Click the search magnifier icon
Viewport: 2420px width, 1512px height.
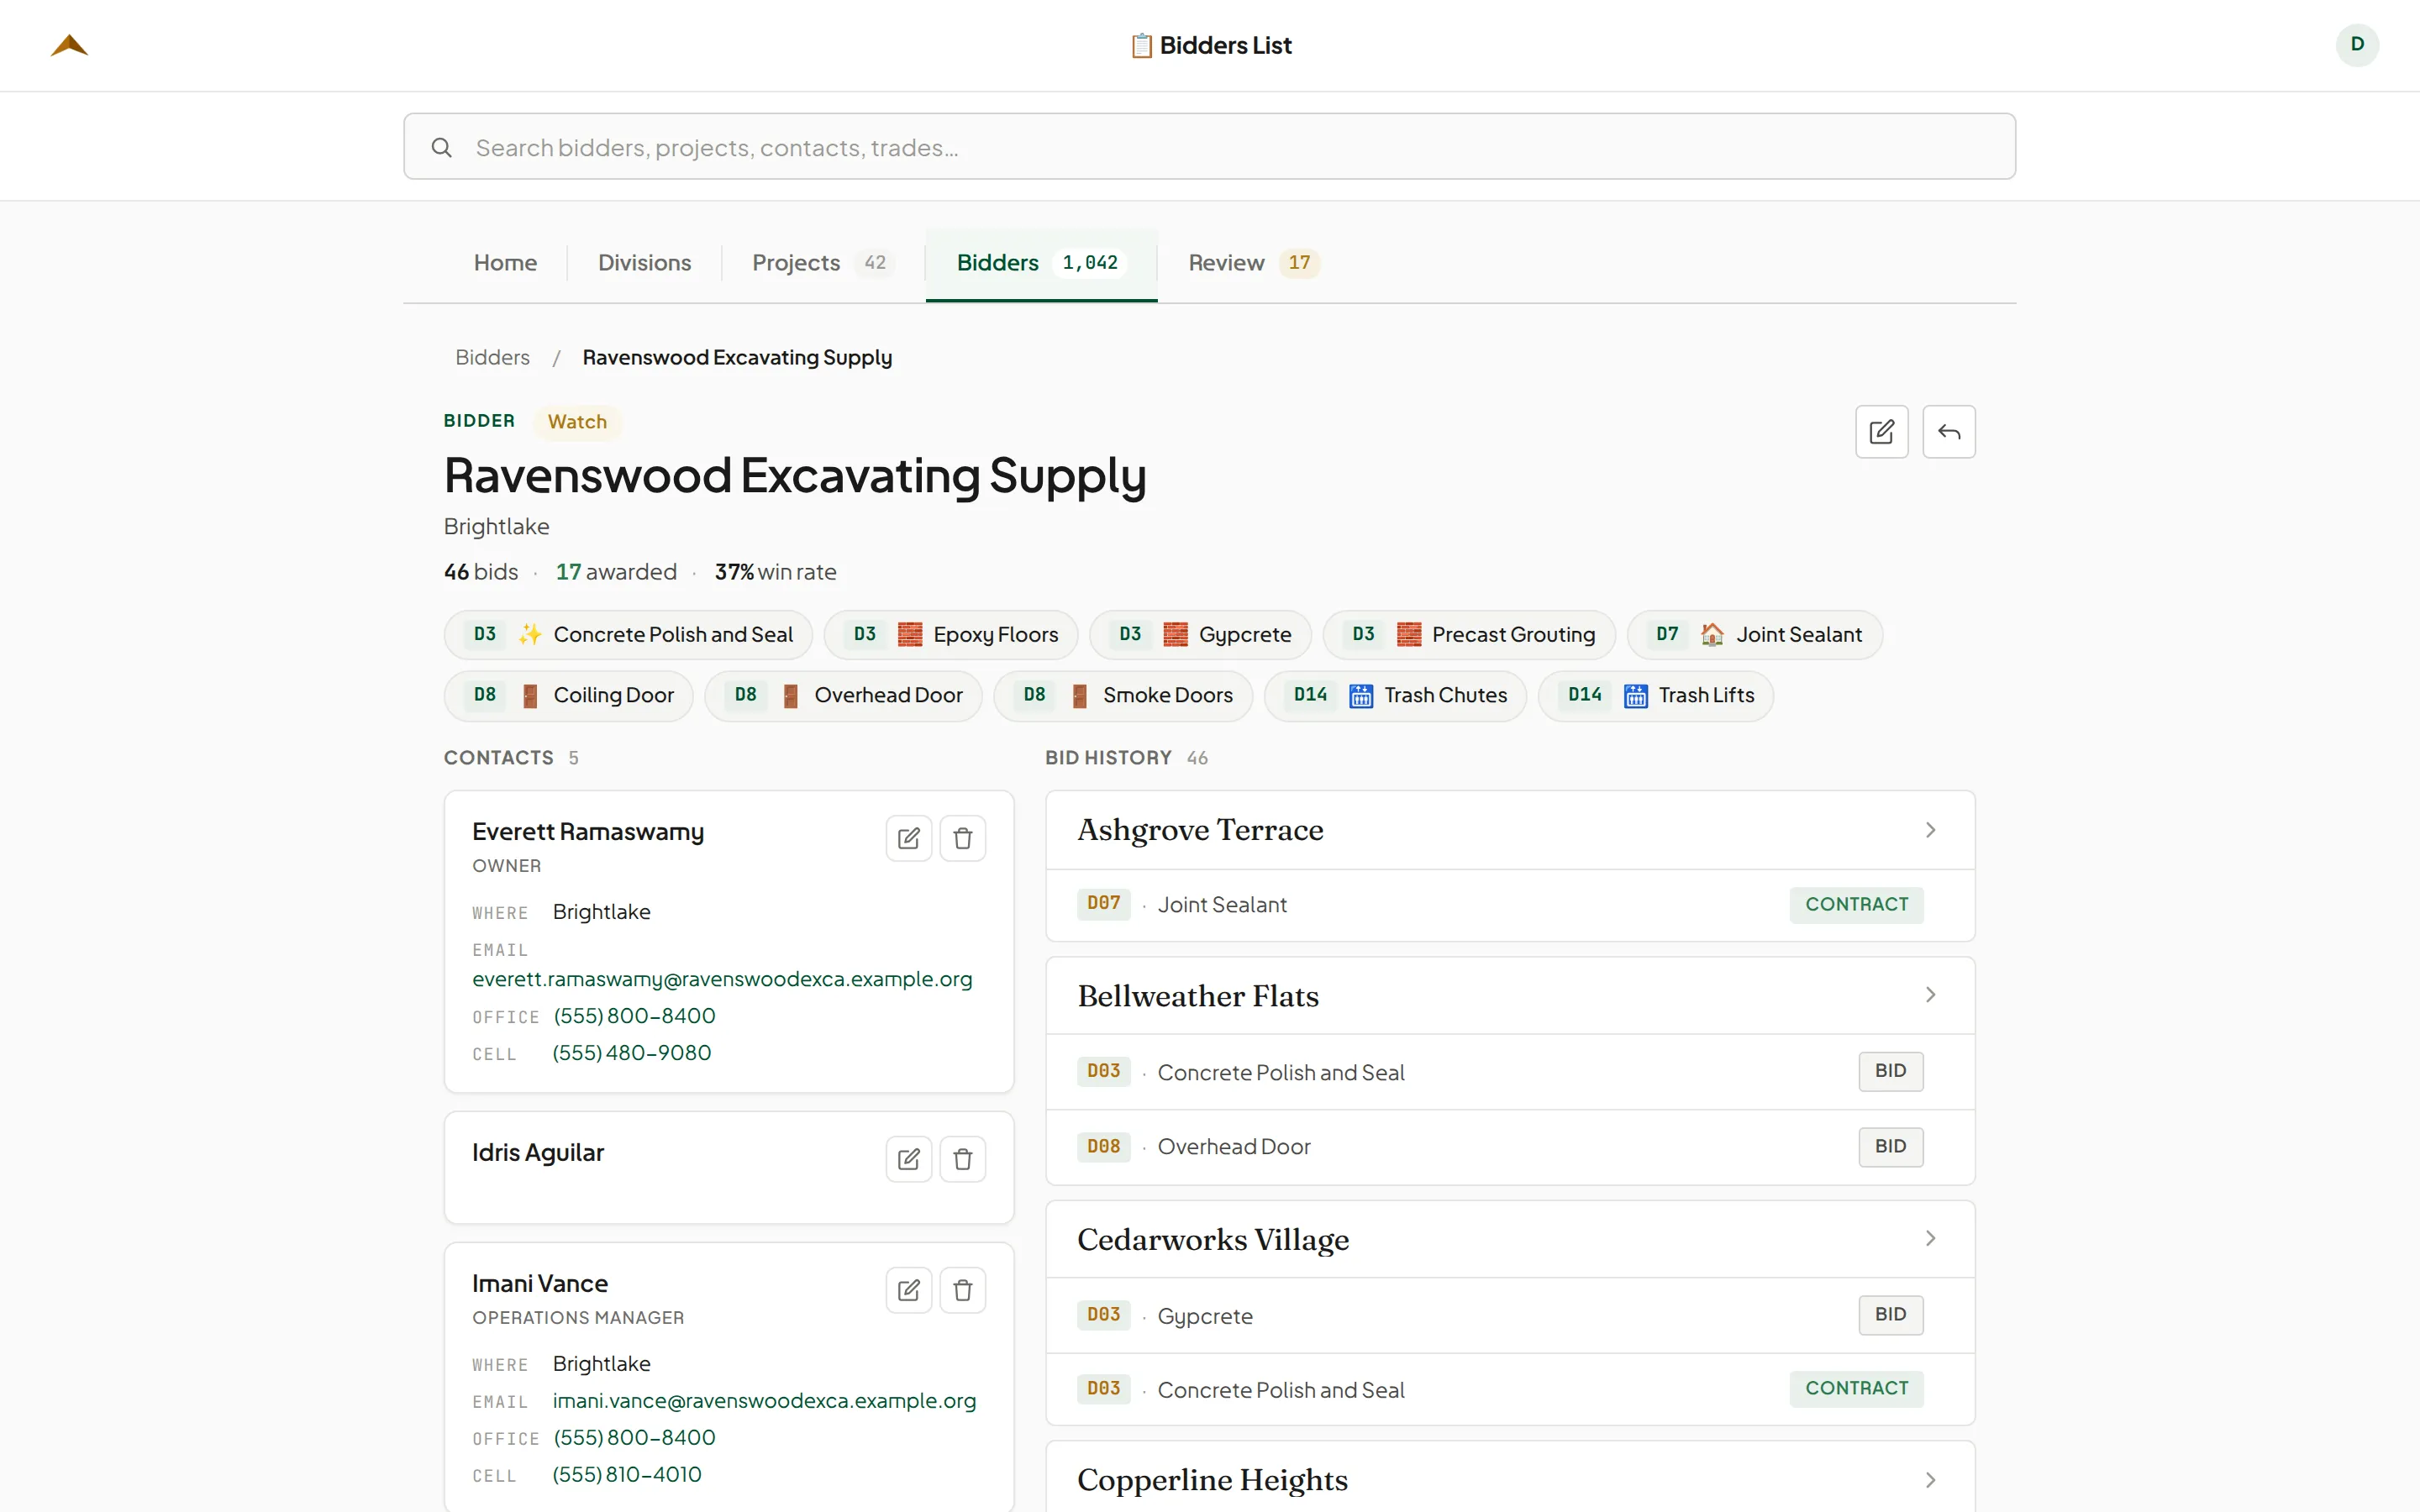coord(441,147)
